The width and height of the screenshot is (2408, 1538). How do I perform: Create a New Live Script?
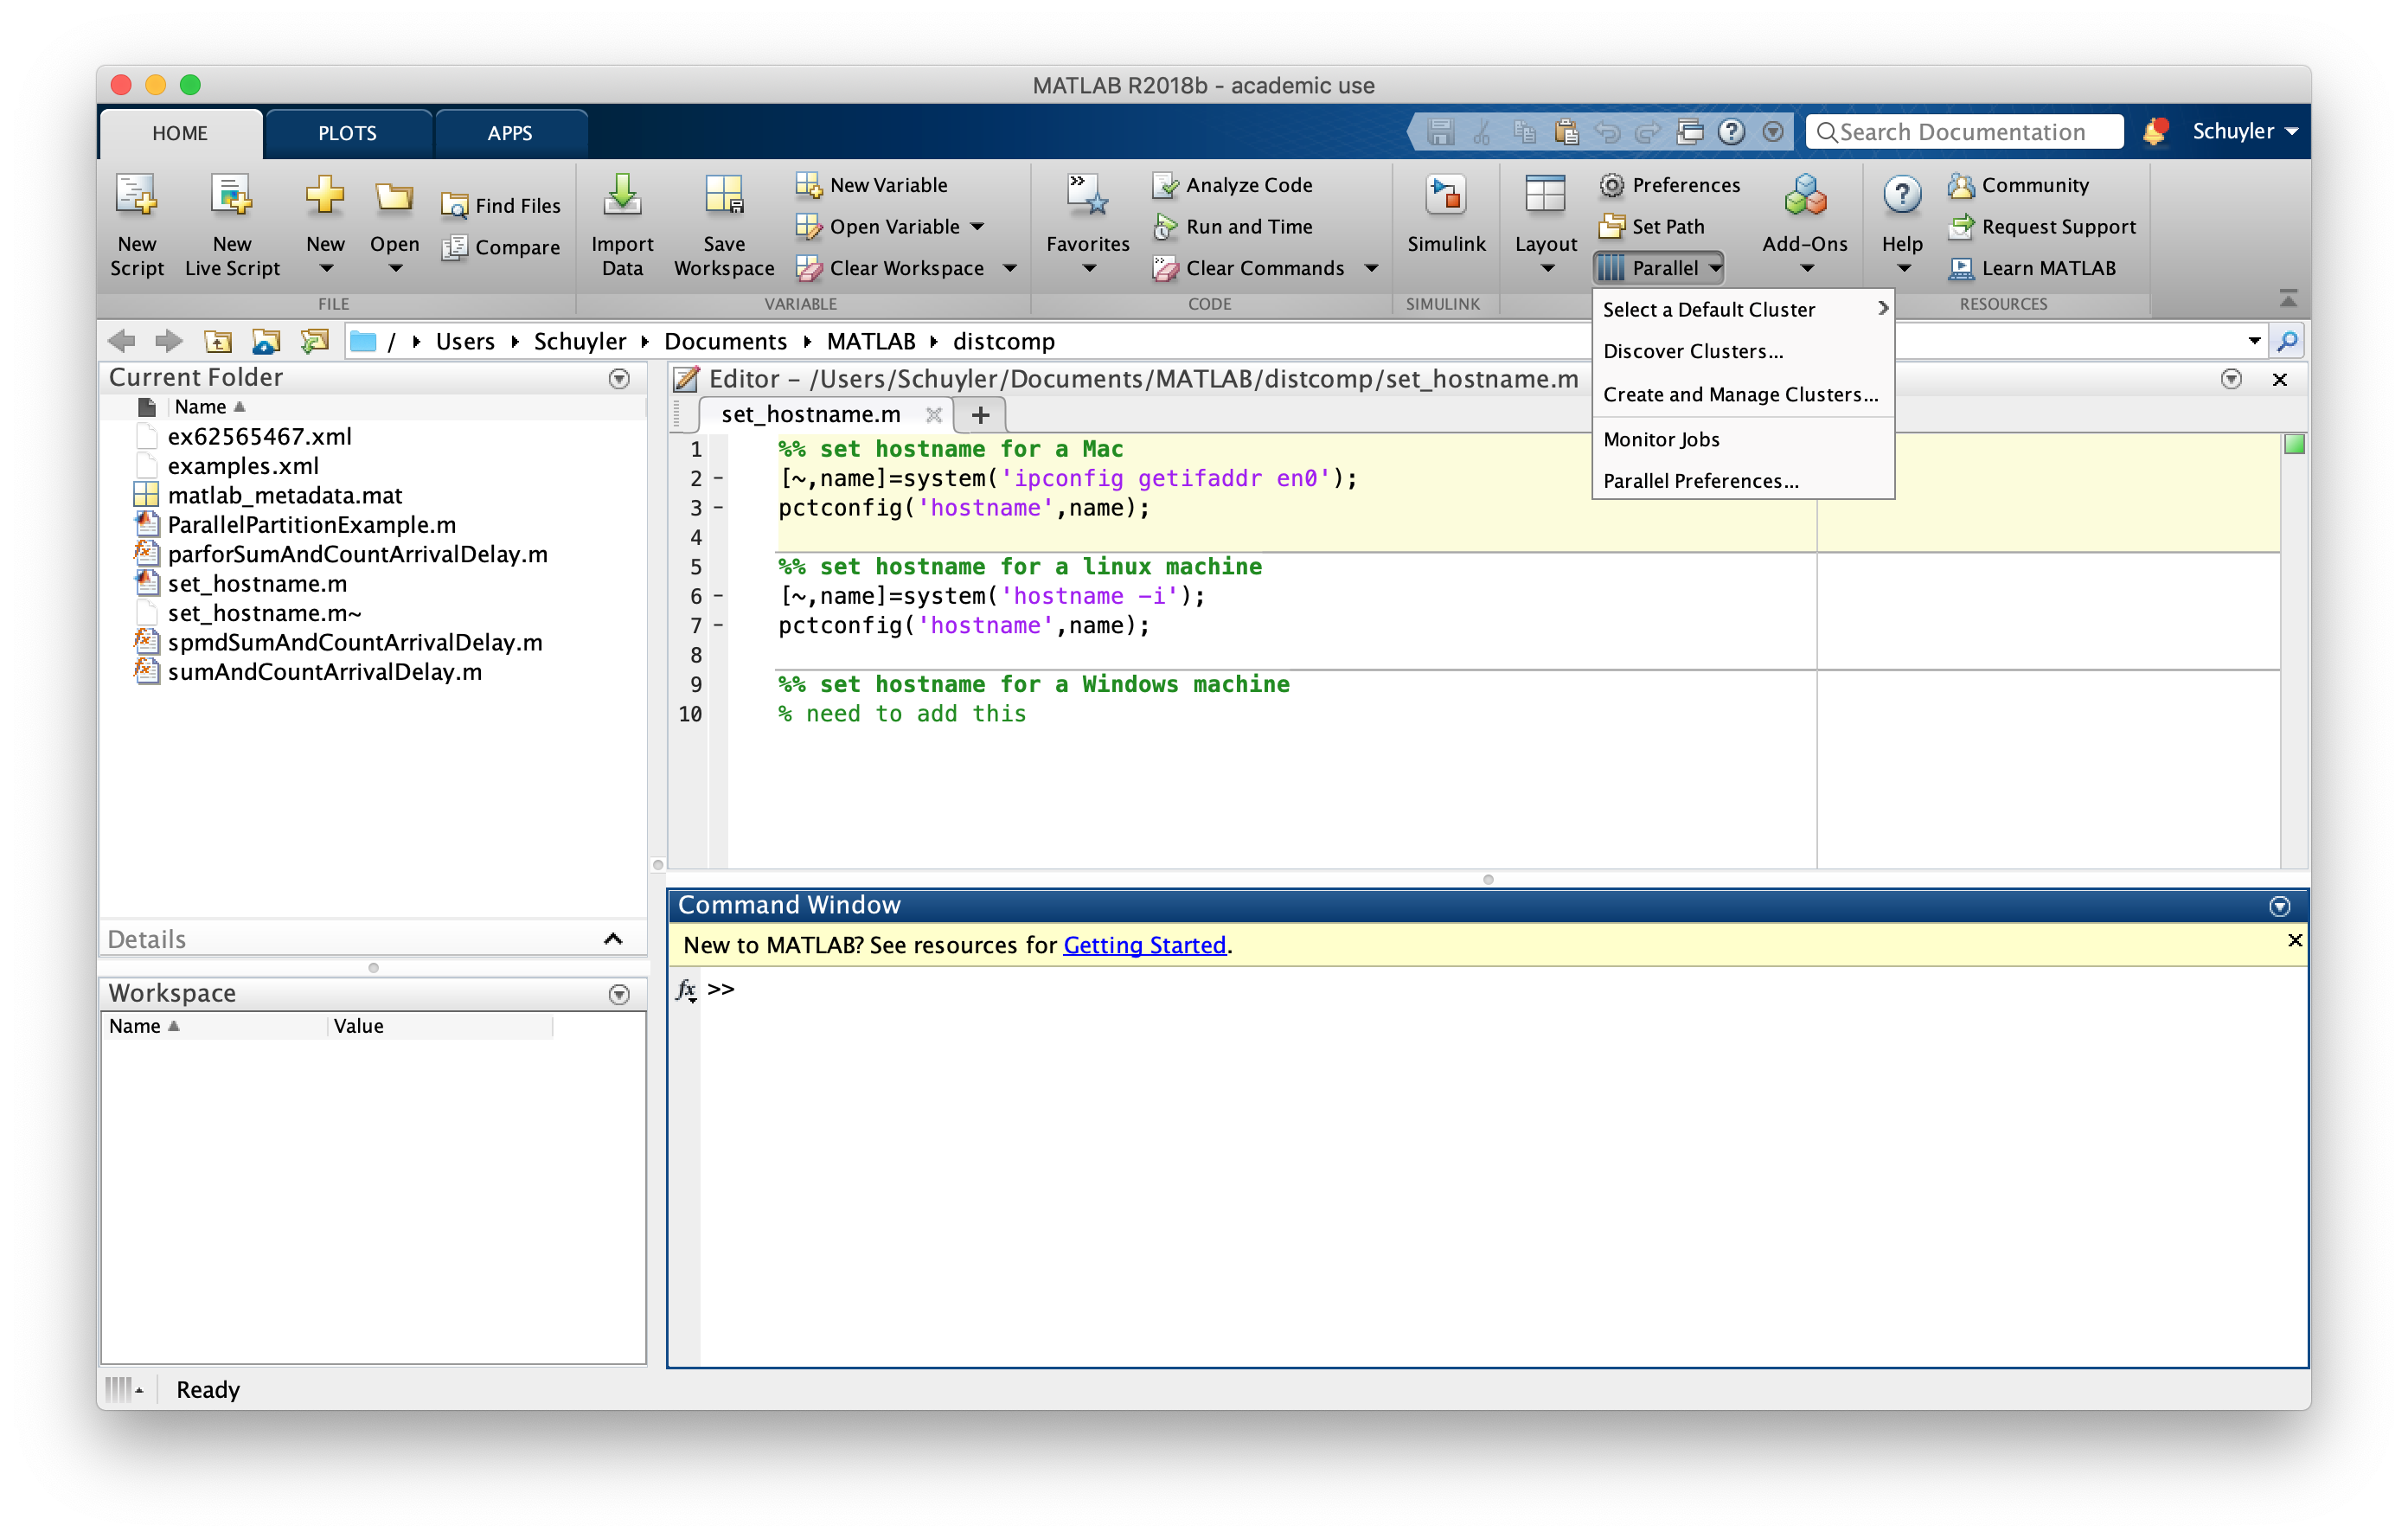coord(232,225)
